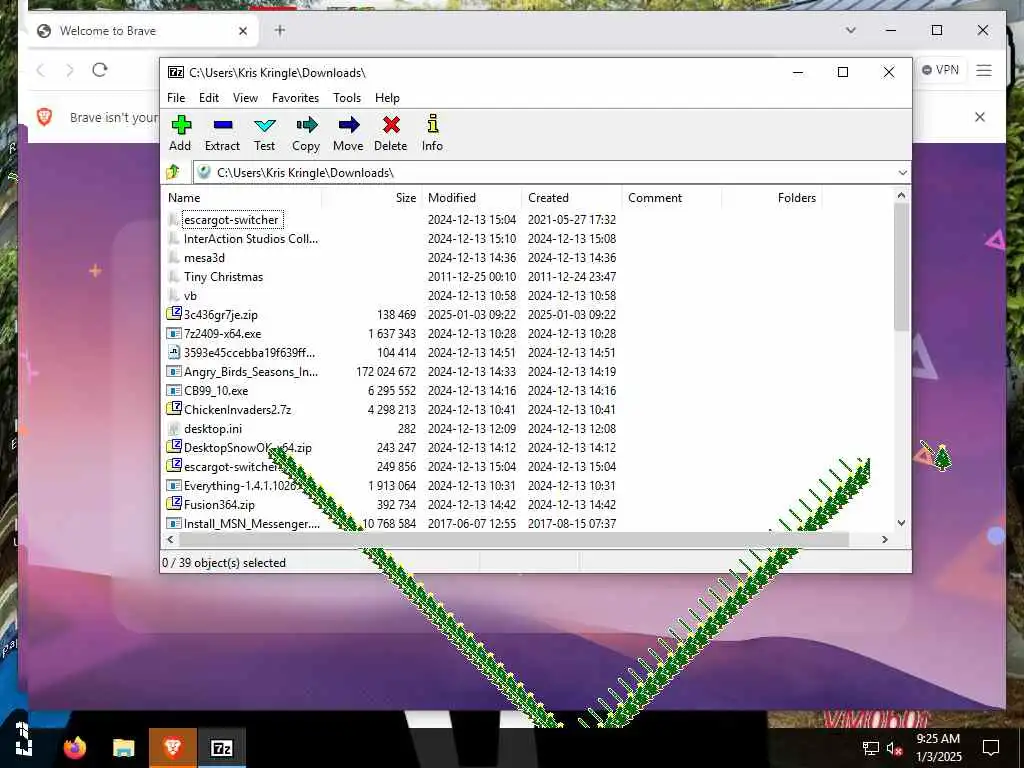Click the Test toolbar icon

[264, 125]
